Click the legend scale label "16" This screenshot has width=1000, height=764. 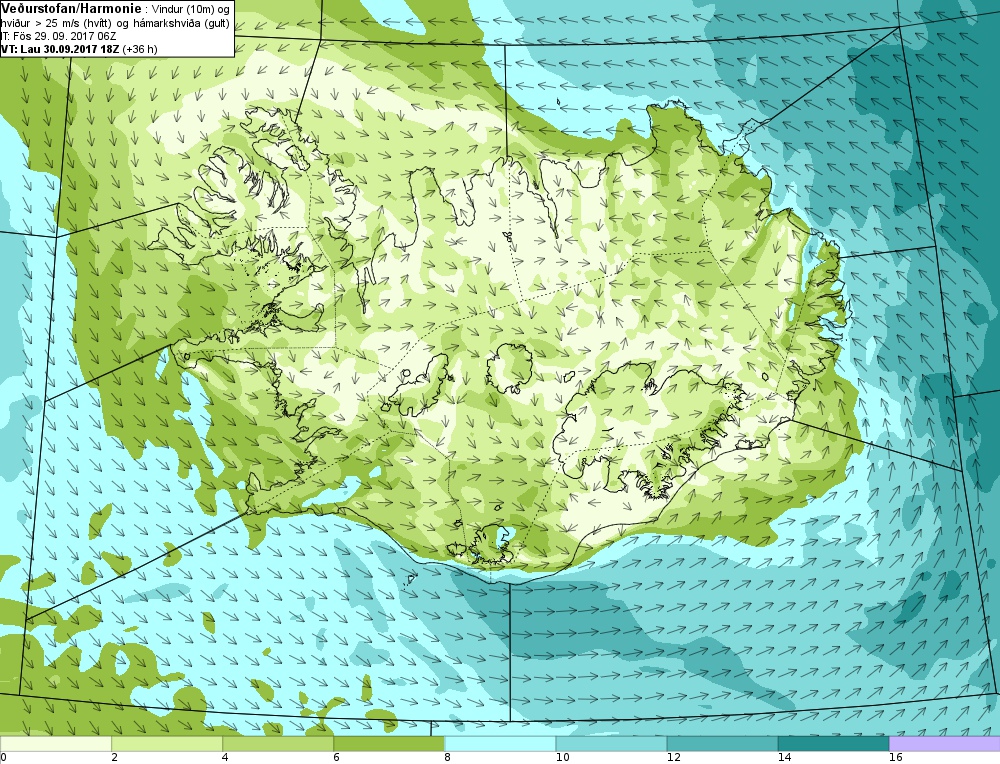[895, 758]
